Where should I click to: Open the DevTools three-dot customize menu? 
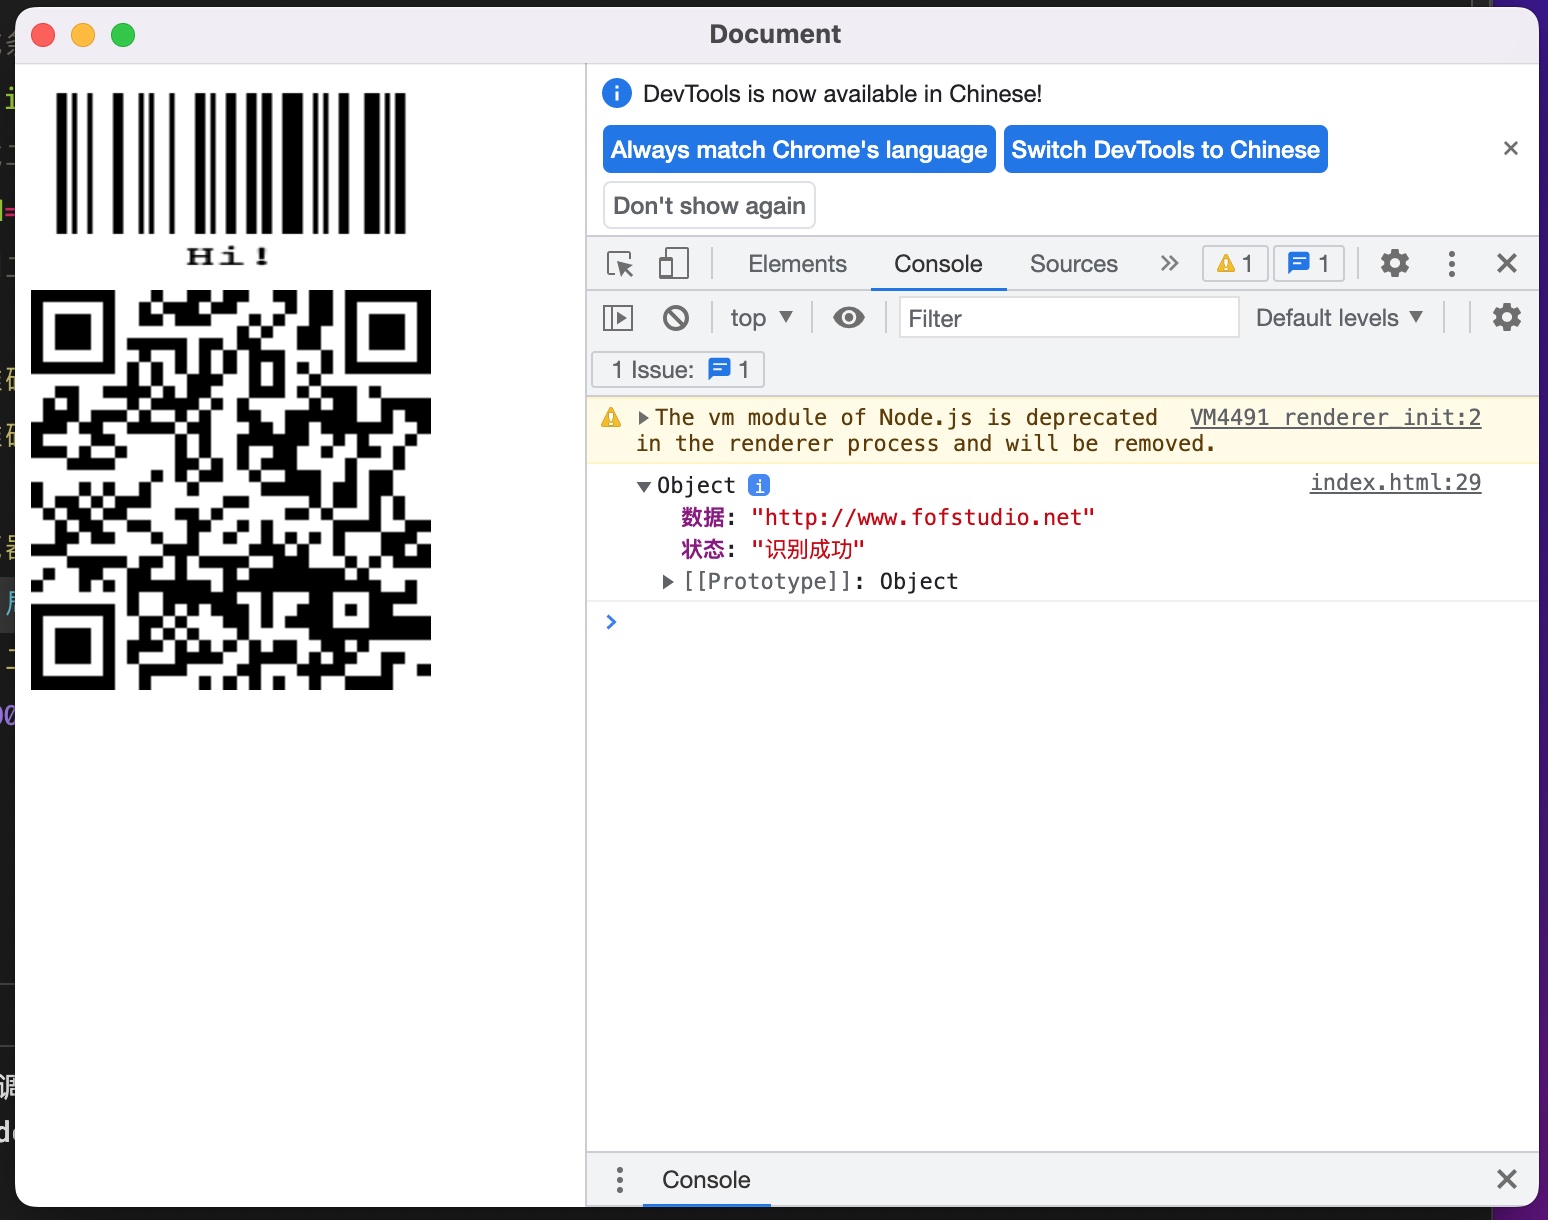click(x=1452, y=263)
